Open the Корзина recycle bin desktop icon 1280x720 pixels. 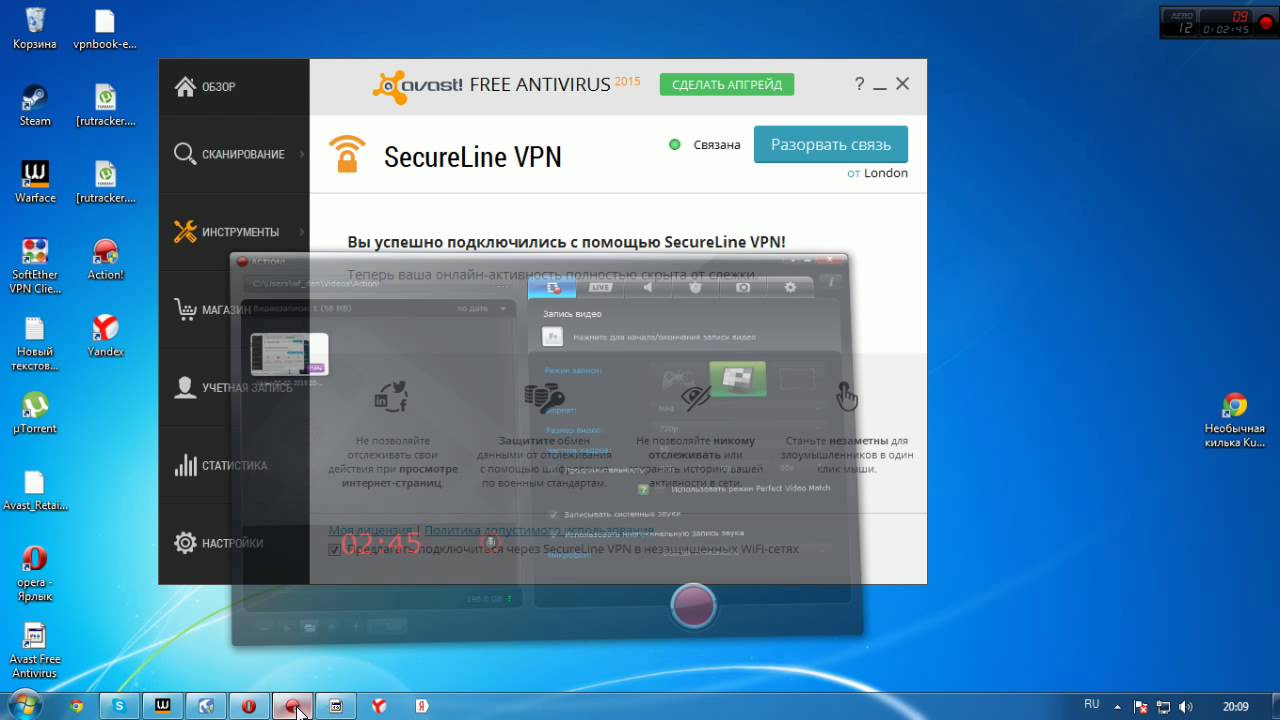(35, 28)
